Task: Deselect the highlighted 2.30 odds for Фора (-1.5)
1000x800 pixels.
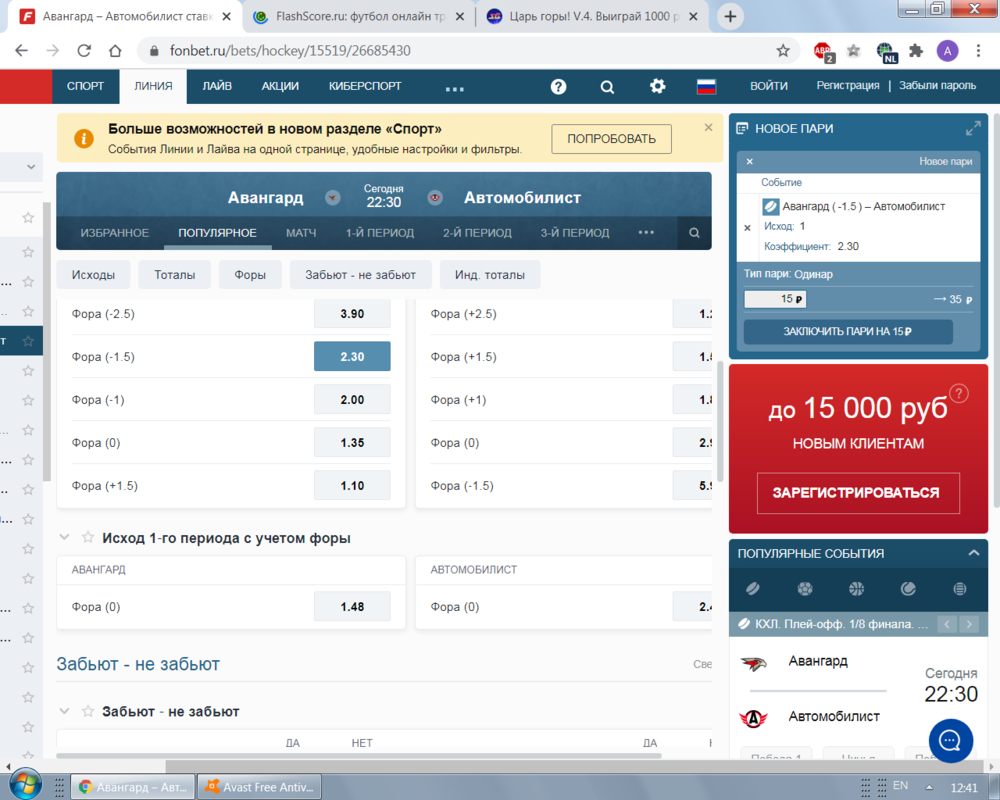Action: 352,357
